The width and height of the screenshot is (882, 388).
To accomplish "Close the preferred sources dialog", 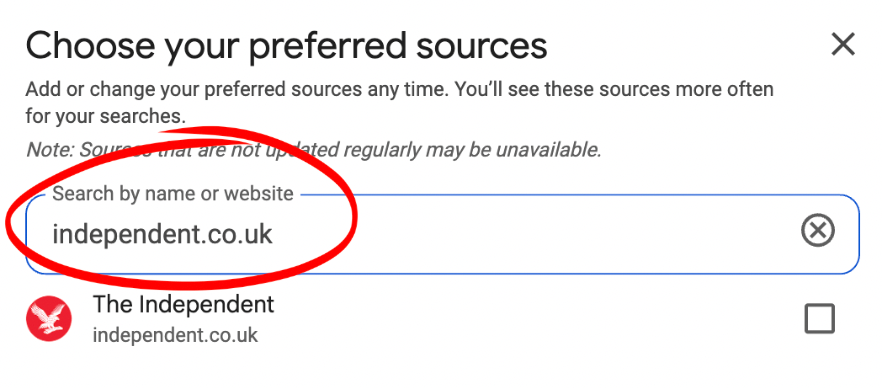I will tap(843, 44).
